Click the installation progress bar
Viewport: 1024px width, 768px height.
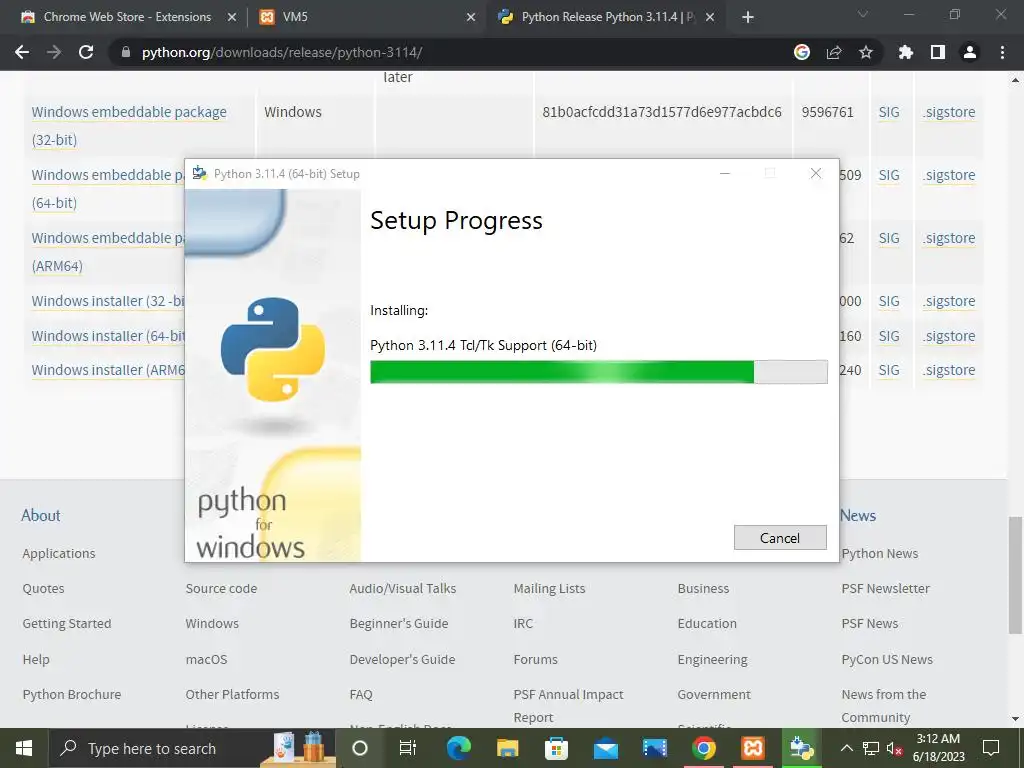click(x=598, y=372)
